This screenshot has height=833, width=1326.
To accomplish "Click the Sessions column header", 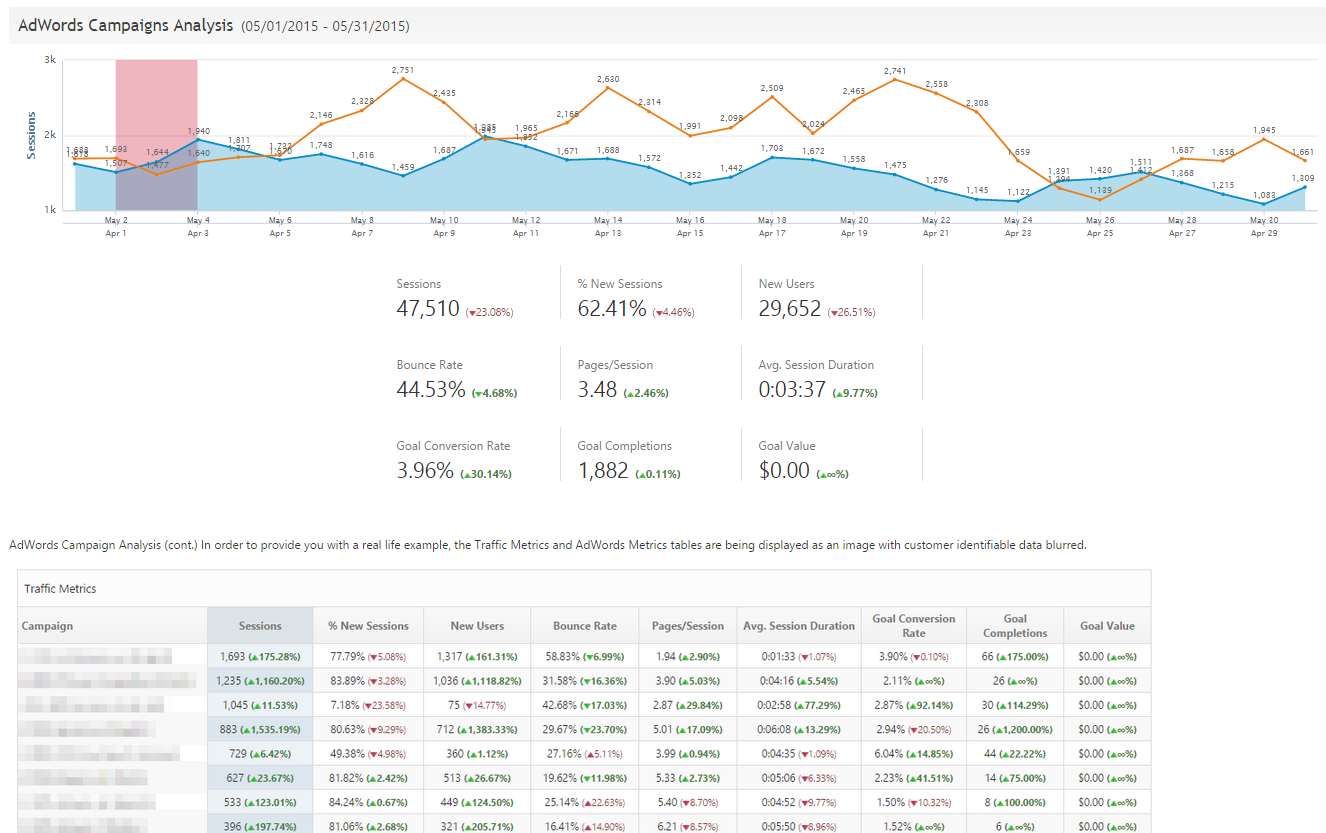I will tap(260, 626).
